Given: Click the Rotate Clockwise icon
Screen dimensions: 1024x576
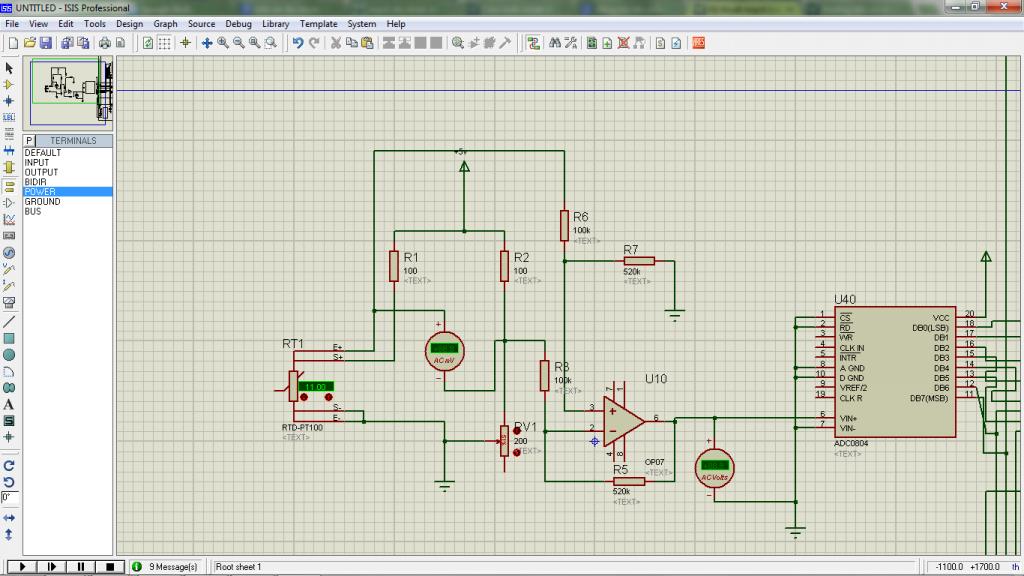Looking at the screenshot, I should click(x=9, y=465).
